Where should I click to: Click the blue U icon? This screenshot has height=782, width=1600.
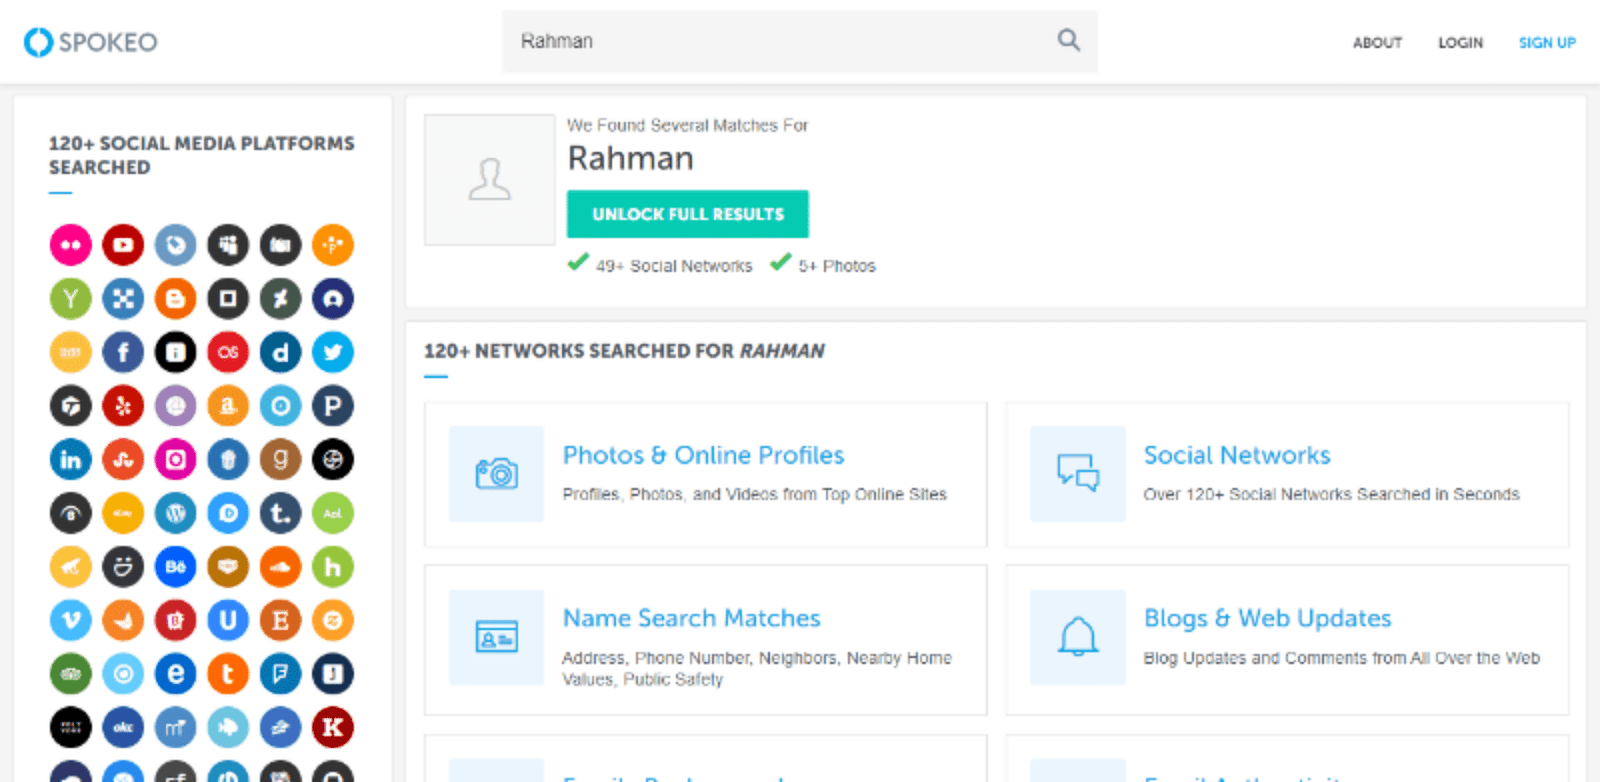[x=228, y=621]
